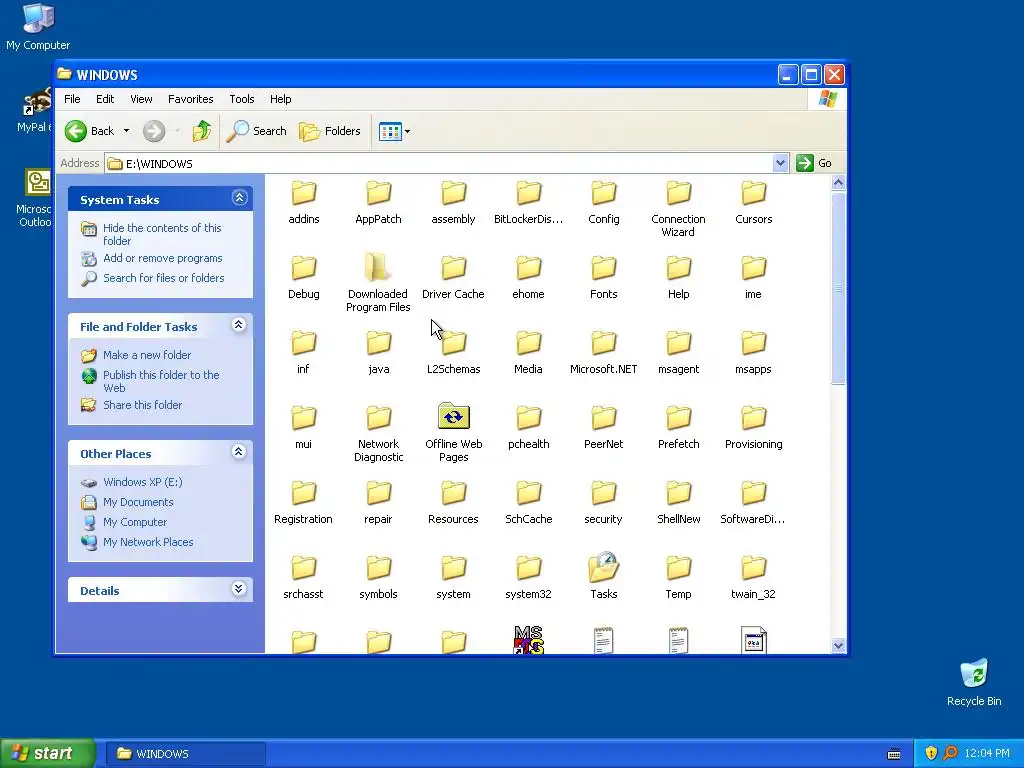Click the magnifier search tray icon

950,754
